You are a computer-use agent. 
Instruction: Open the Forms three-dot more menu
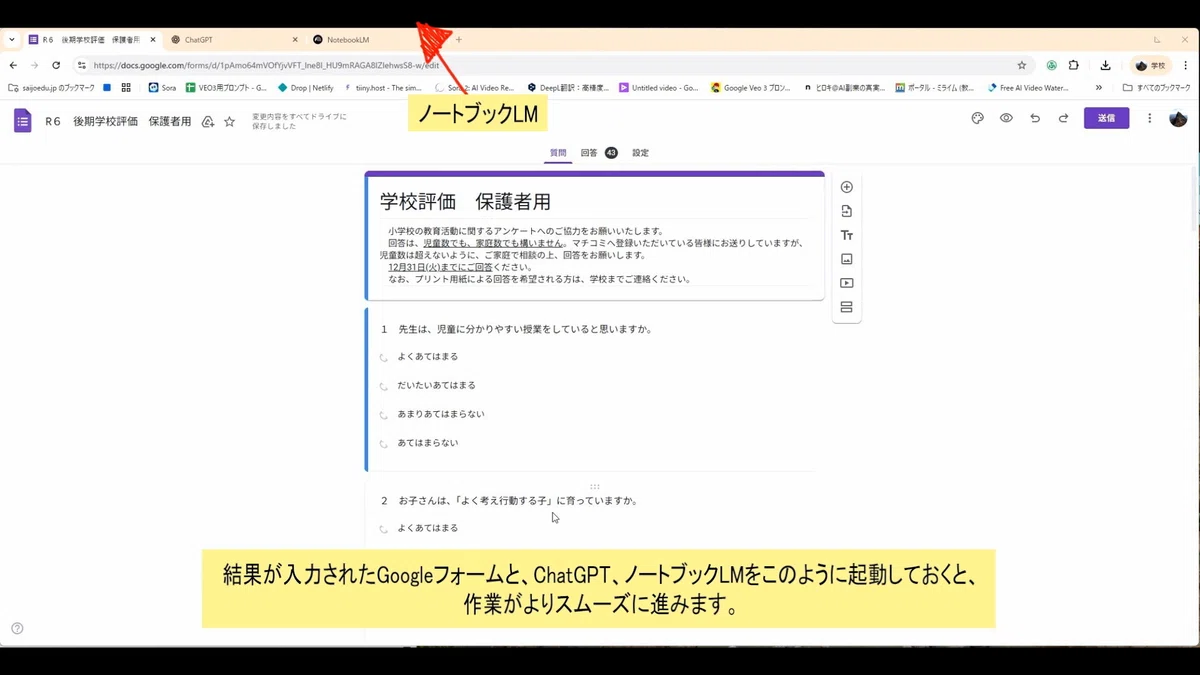[x=1150, y=118]
